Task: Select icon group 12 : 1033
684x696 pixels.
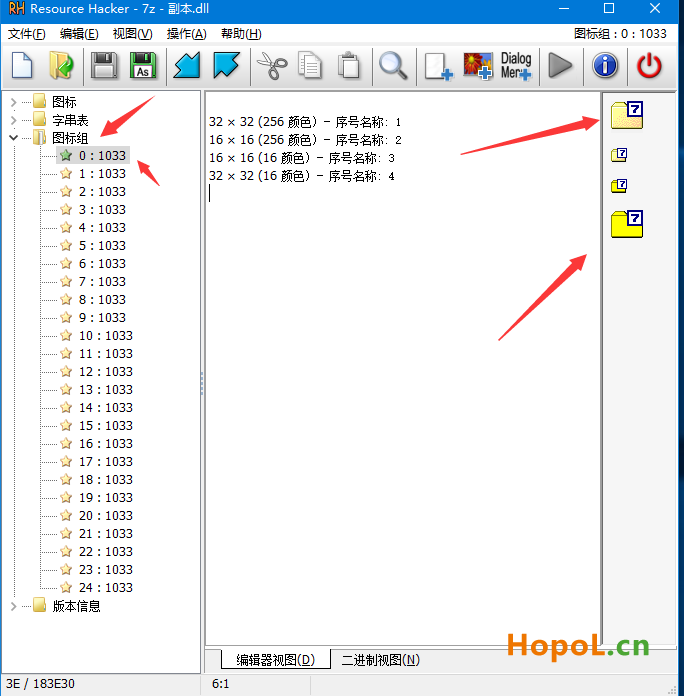Action: (x=106, y=372)
